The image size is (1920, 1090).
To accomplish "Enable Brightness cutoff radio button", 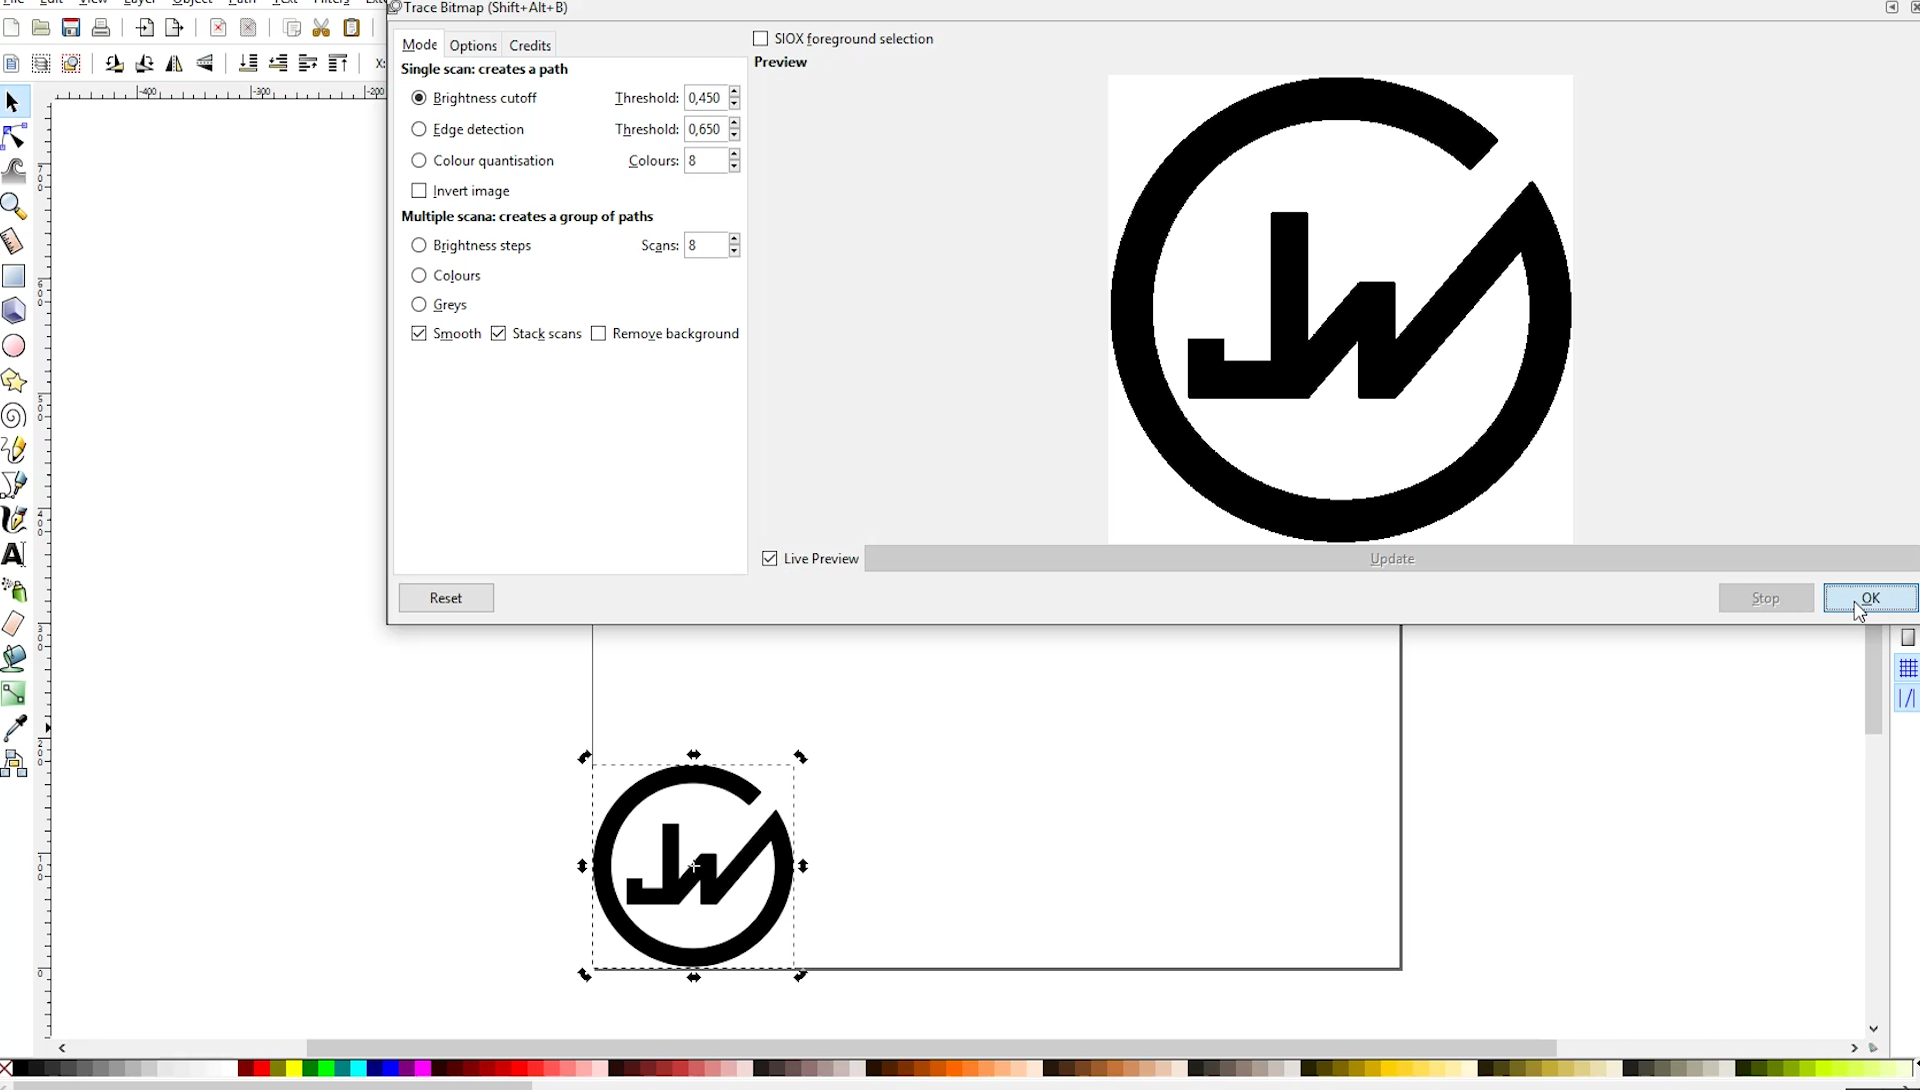I will coord(419,96).
